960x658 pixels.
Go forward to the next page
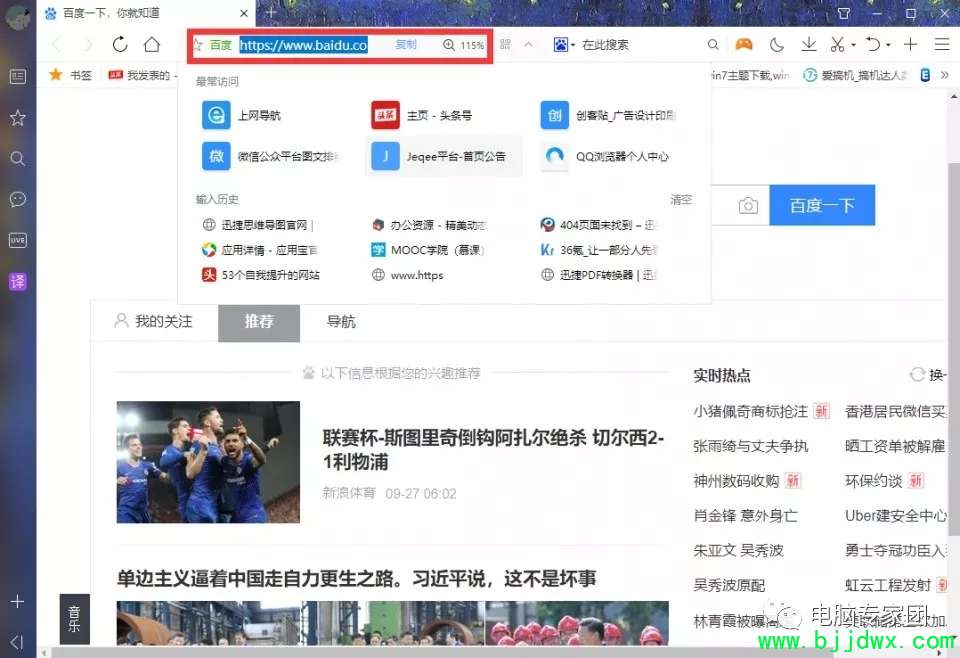pos(88,44)
